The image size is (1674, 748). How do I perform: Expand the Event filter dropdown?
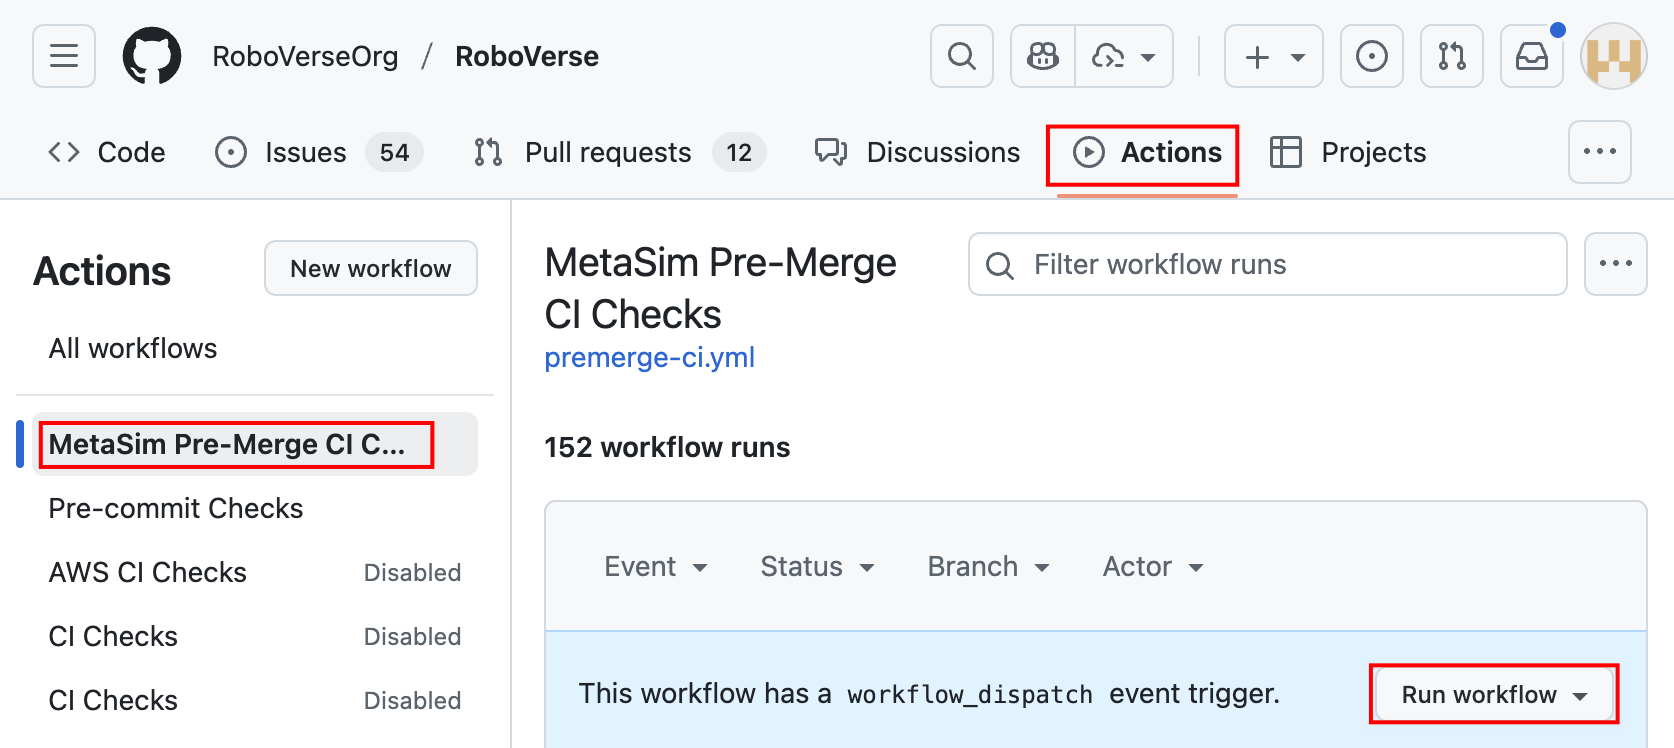coord(655,567)
